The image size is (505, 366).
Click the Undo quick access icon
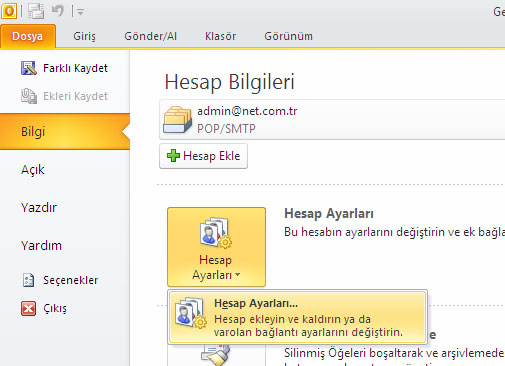coord(58,11)
